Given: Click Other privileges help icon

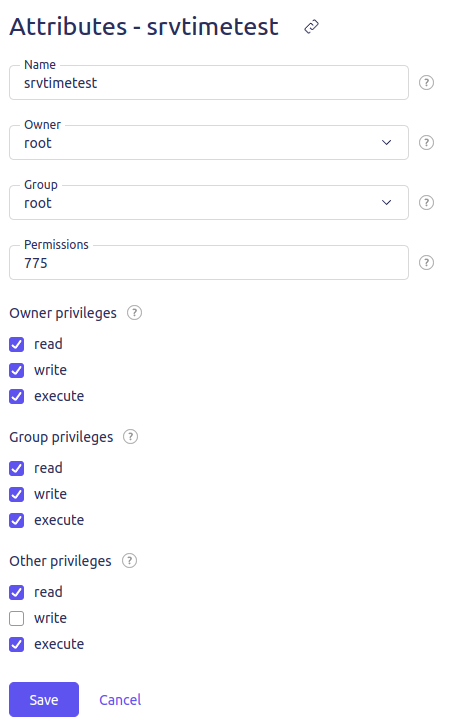Looking at the screenshot, I should tap(129, 561).
